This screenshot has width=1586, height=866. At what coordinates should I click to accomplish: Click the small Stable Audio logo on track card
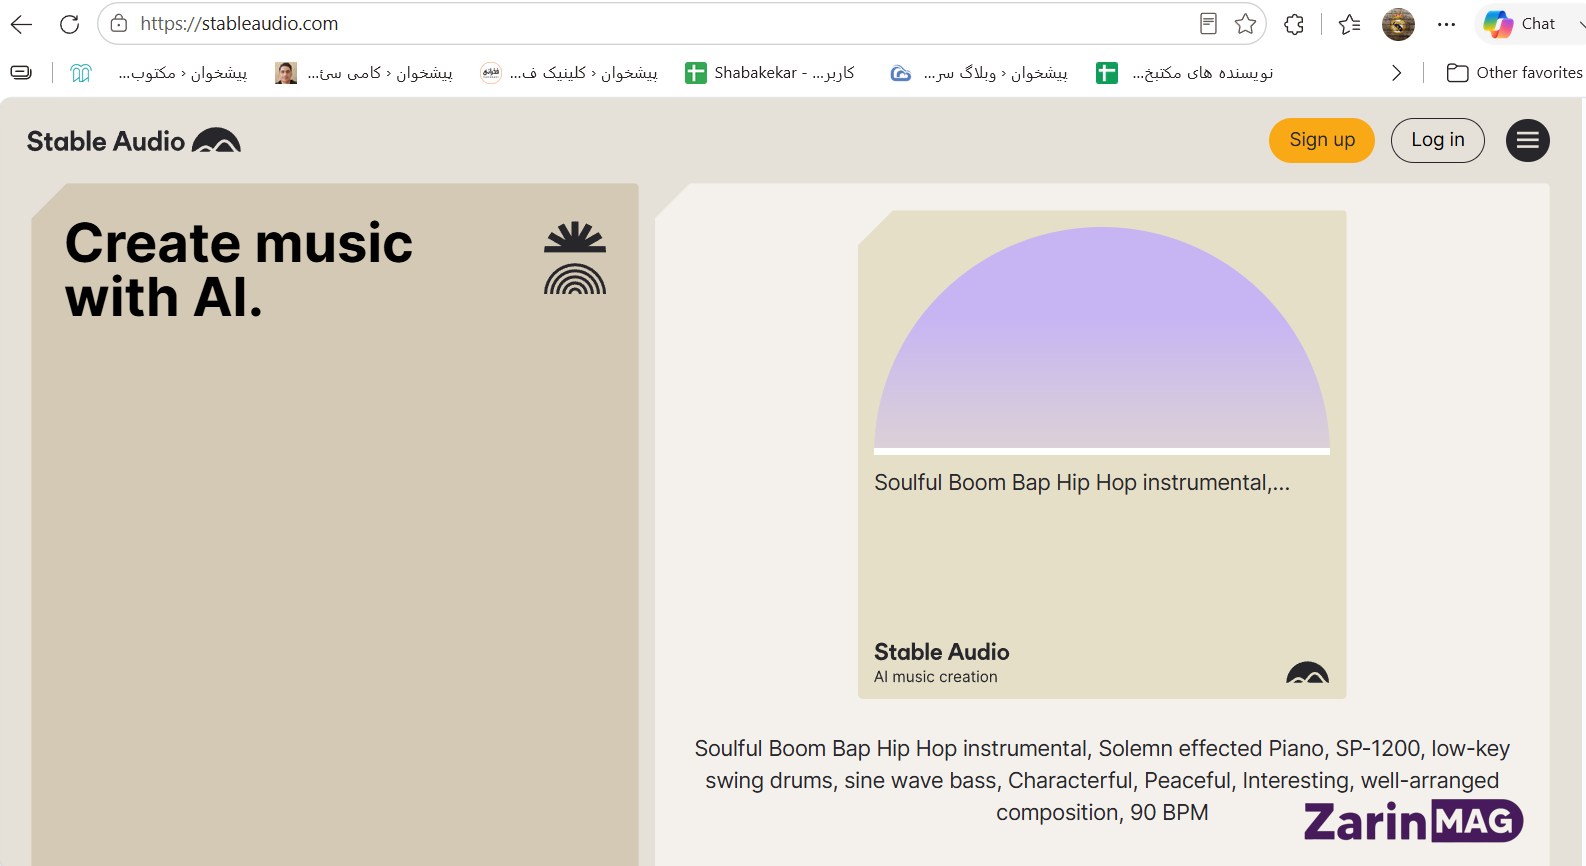tap(1307, 673)
